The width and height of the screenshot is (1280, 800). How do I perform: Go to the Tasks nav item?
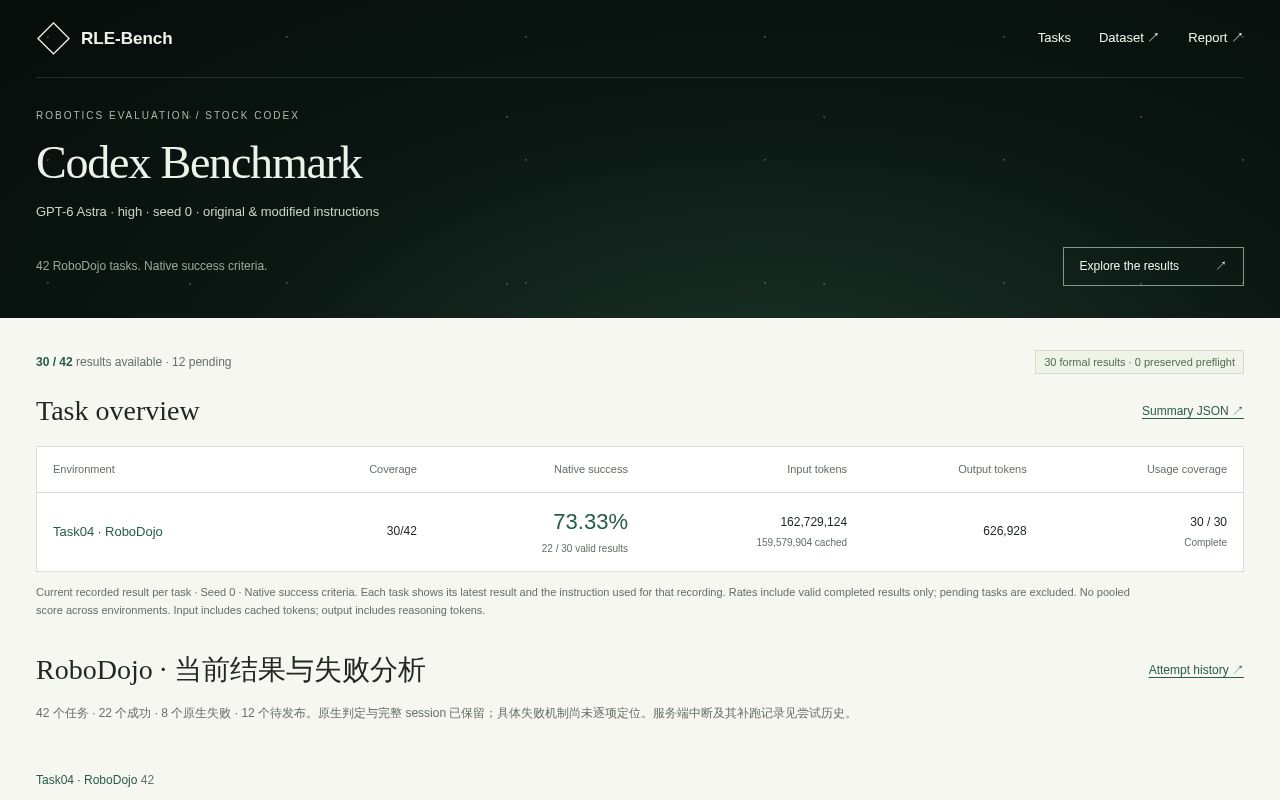point(1054,38)
